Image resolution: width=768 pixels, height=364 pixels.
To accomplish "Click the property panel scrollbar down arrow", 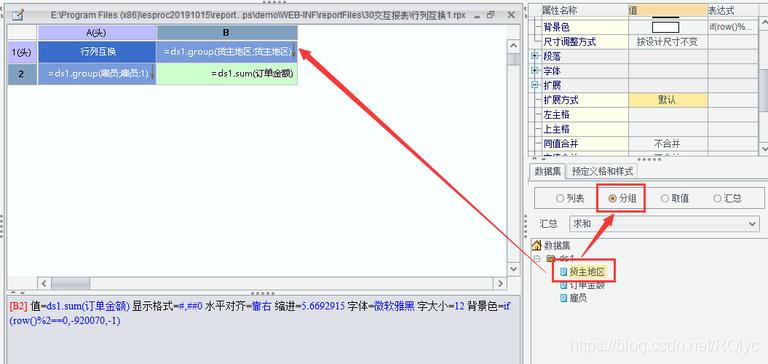I will click(x=763, y=147).
